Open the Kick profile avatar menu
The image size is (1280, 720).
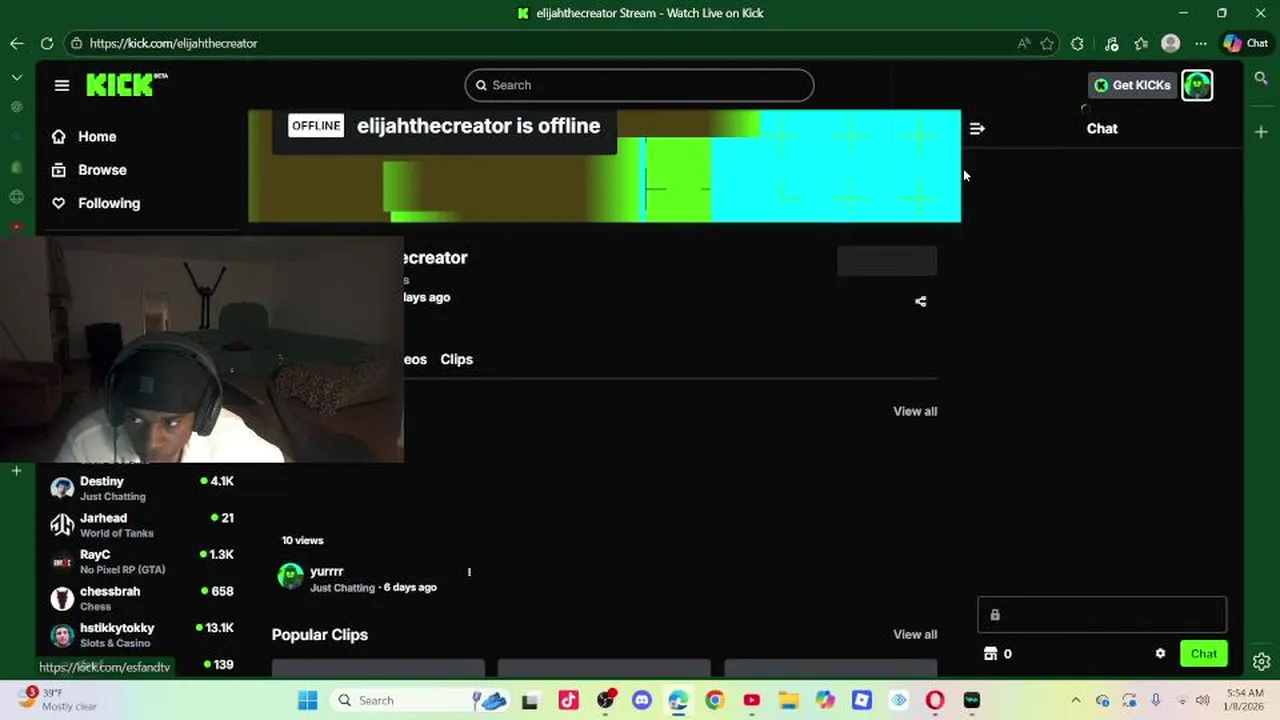1197,85
